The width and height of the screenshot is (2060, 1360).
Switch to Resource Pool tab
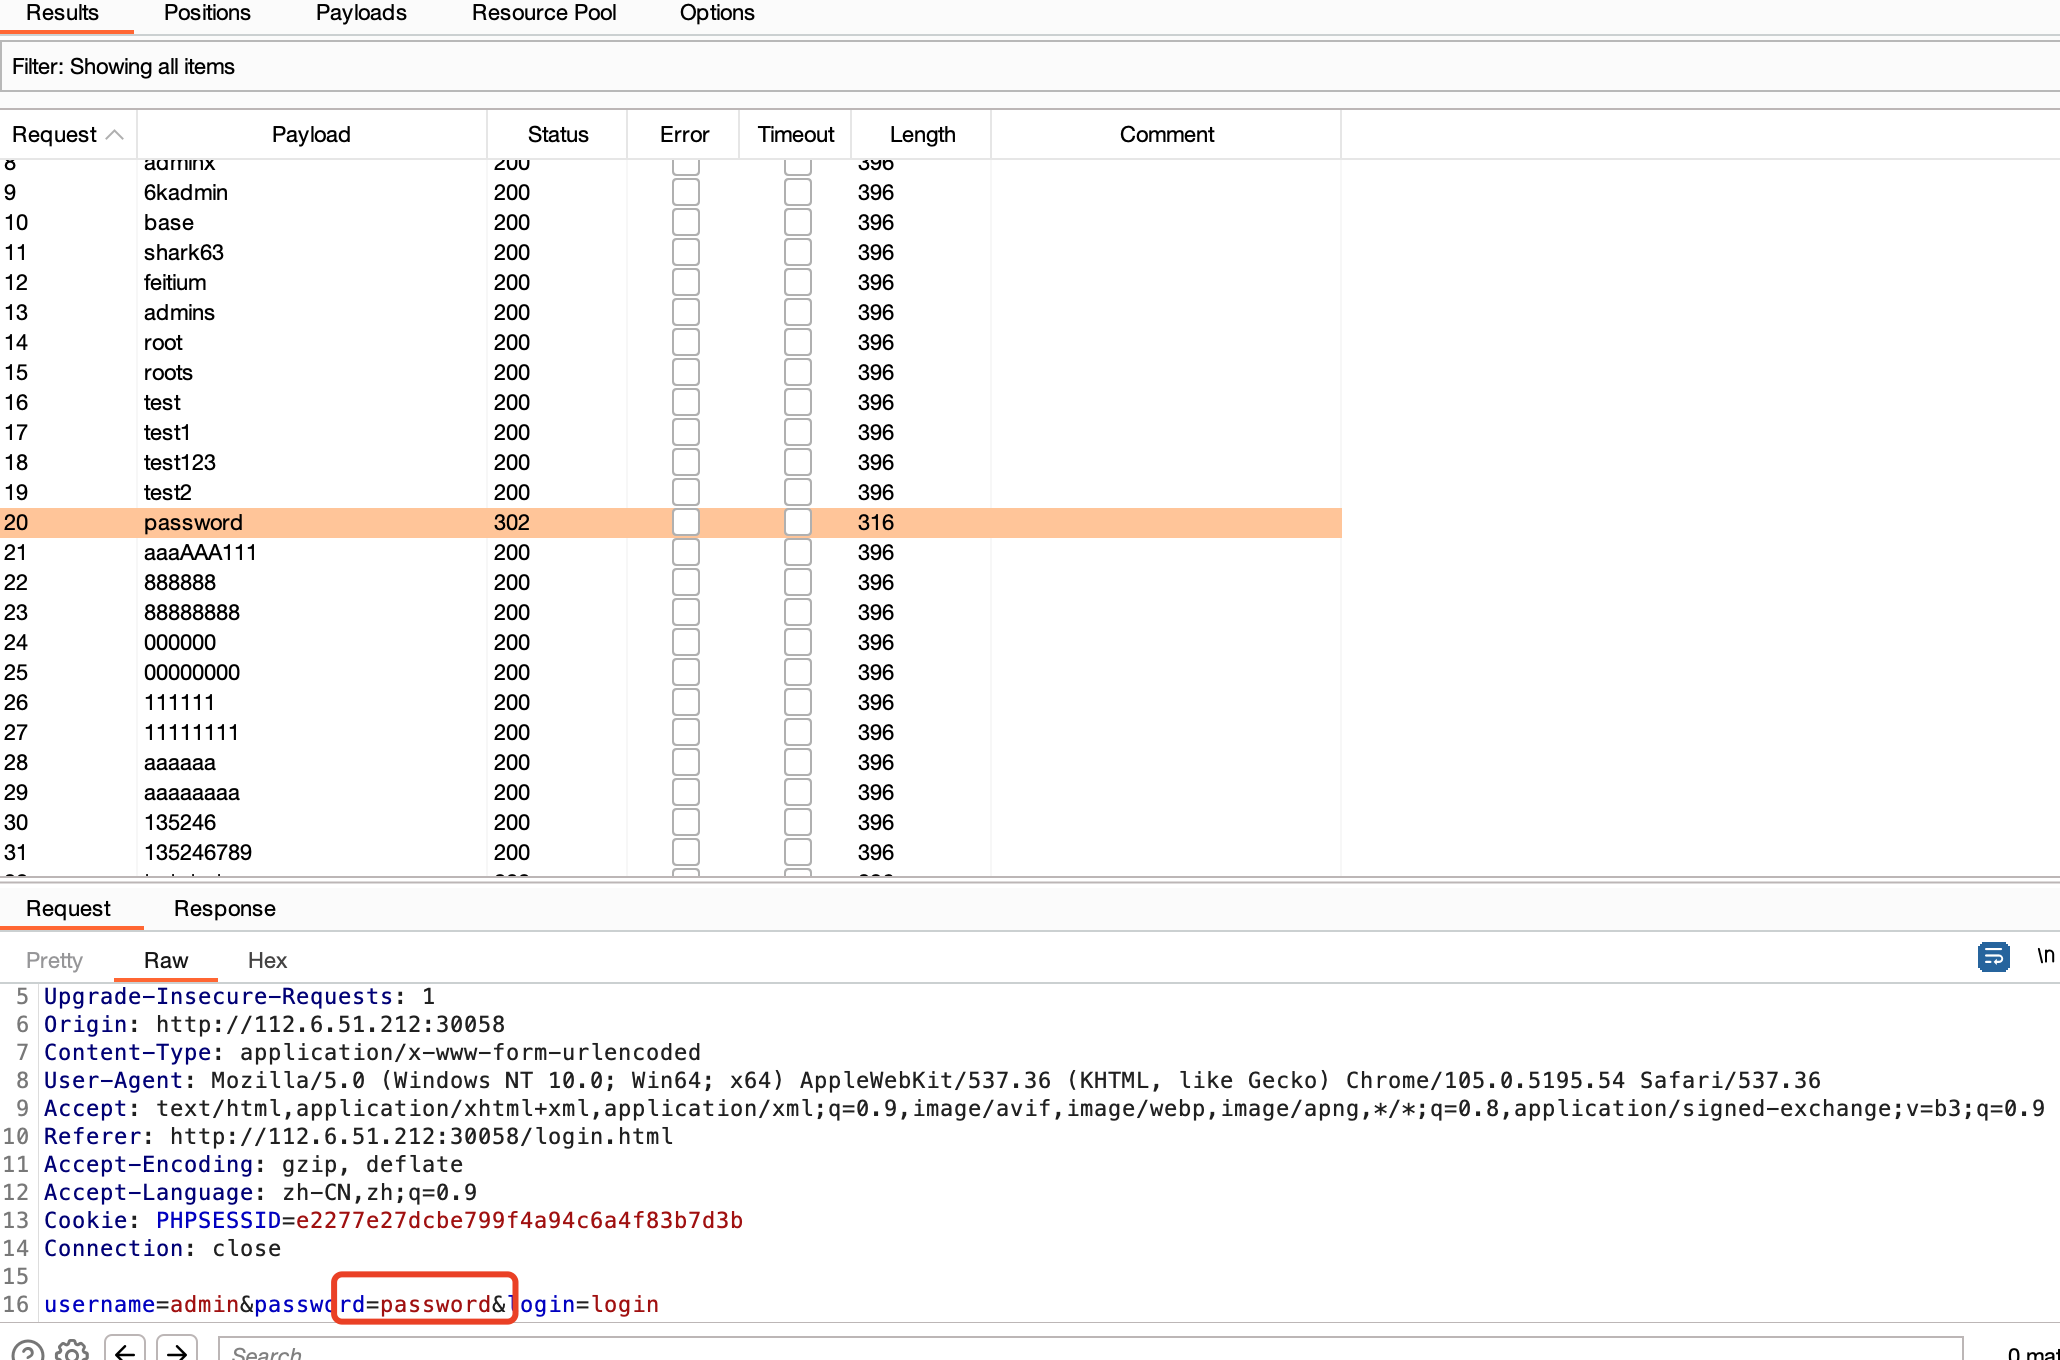[544, 13]
